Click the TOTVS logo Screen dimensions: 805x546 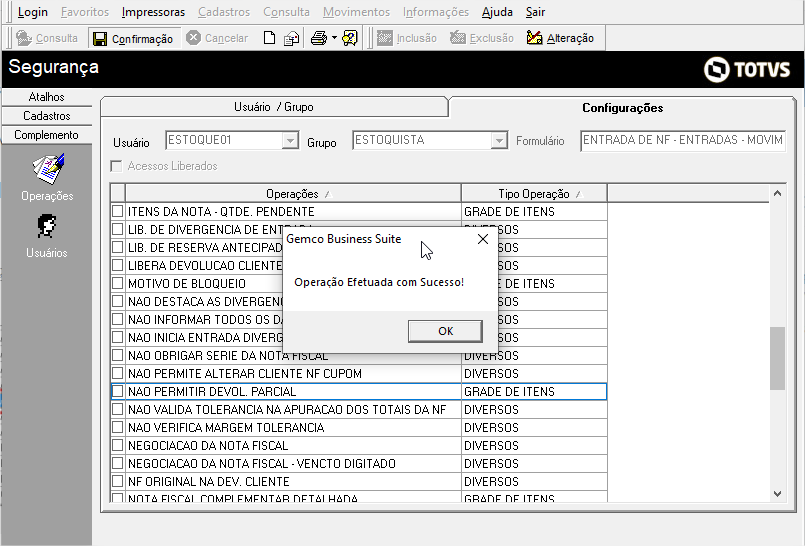click(x=747, y=69)
